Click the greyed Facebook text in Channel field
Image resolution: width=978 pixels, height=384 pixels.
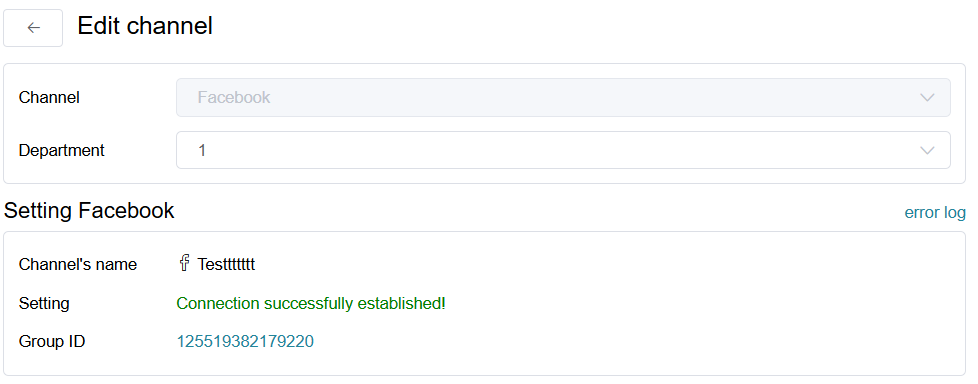pyautogui.click(x=234, y=97)
